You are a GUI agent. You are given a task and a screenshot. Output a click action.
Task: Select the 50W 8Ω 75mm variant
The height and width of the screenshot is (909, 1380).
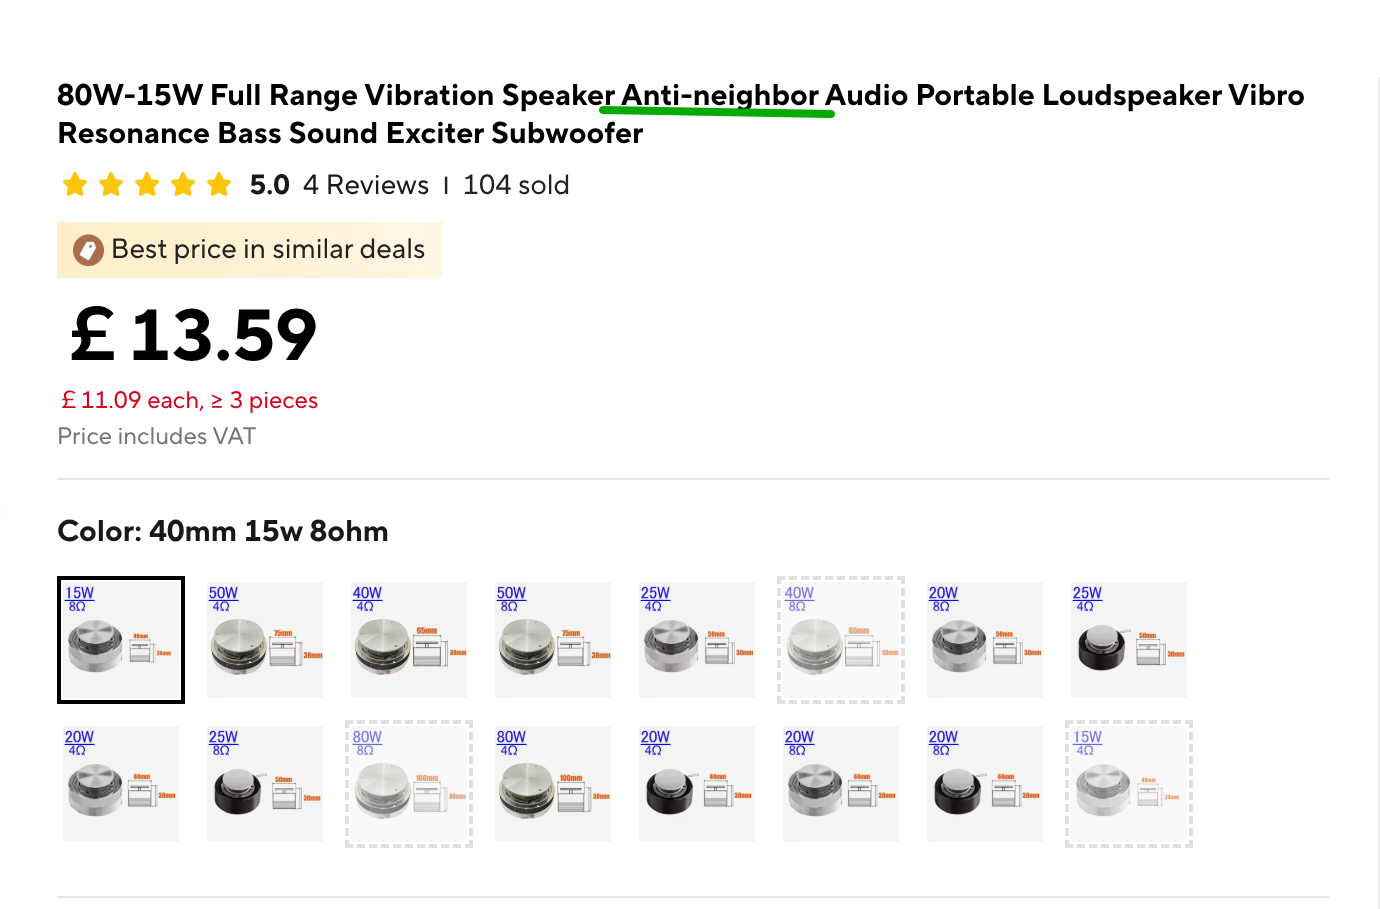pyautogui.click(x=553, y=640)
